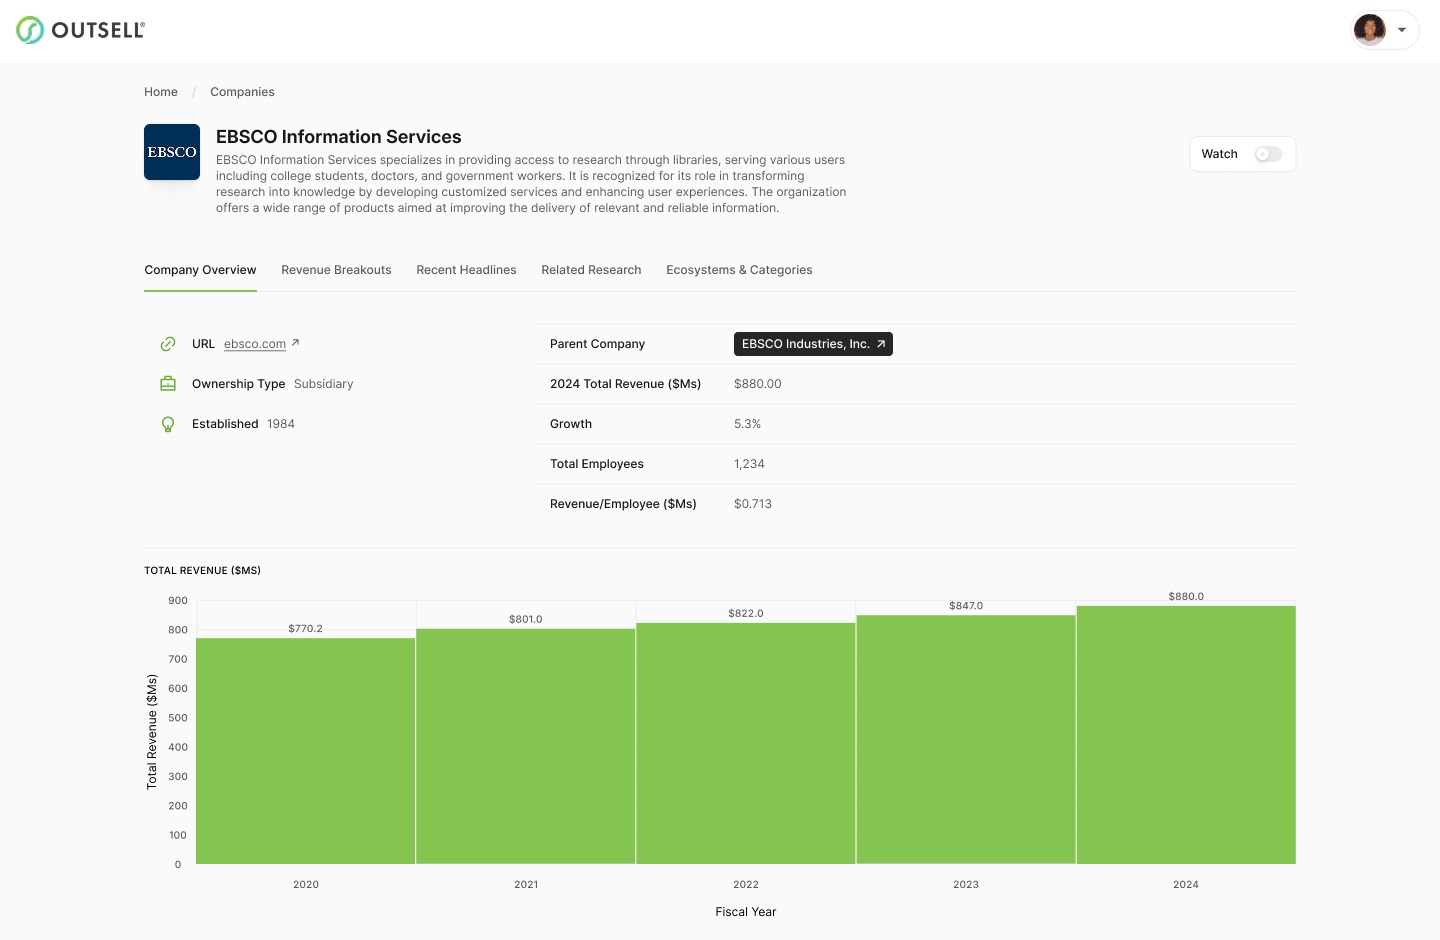The height and width of the screenshot is (940, 1440).
Task: Navigate to Home via the breadcrumb
Action: 160,92
